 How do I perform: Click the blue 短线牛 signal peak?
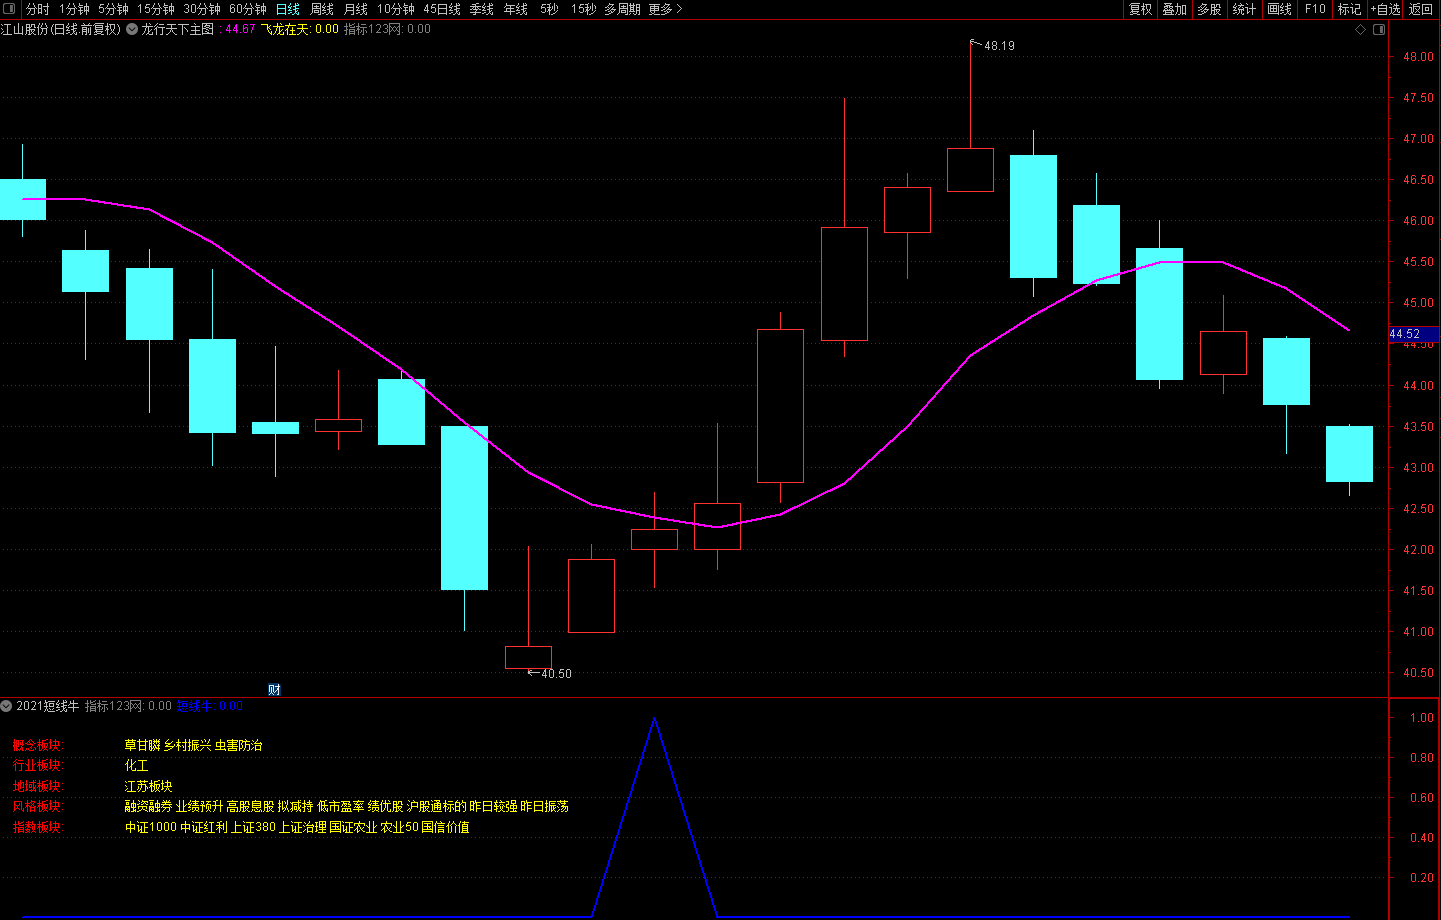coord(654,720)
